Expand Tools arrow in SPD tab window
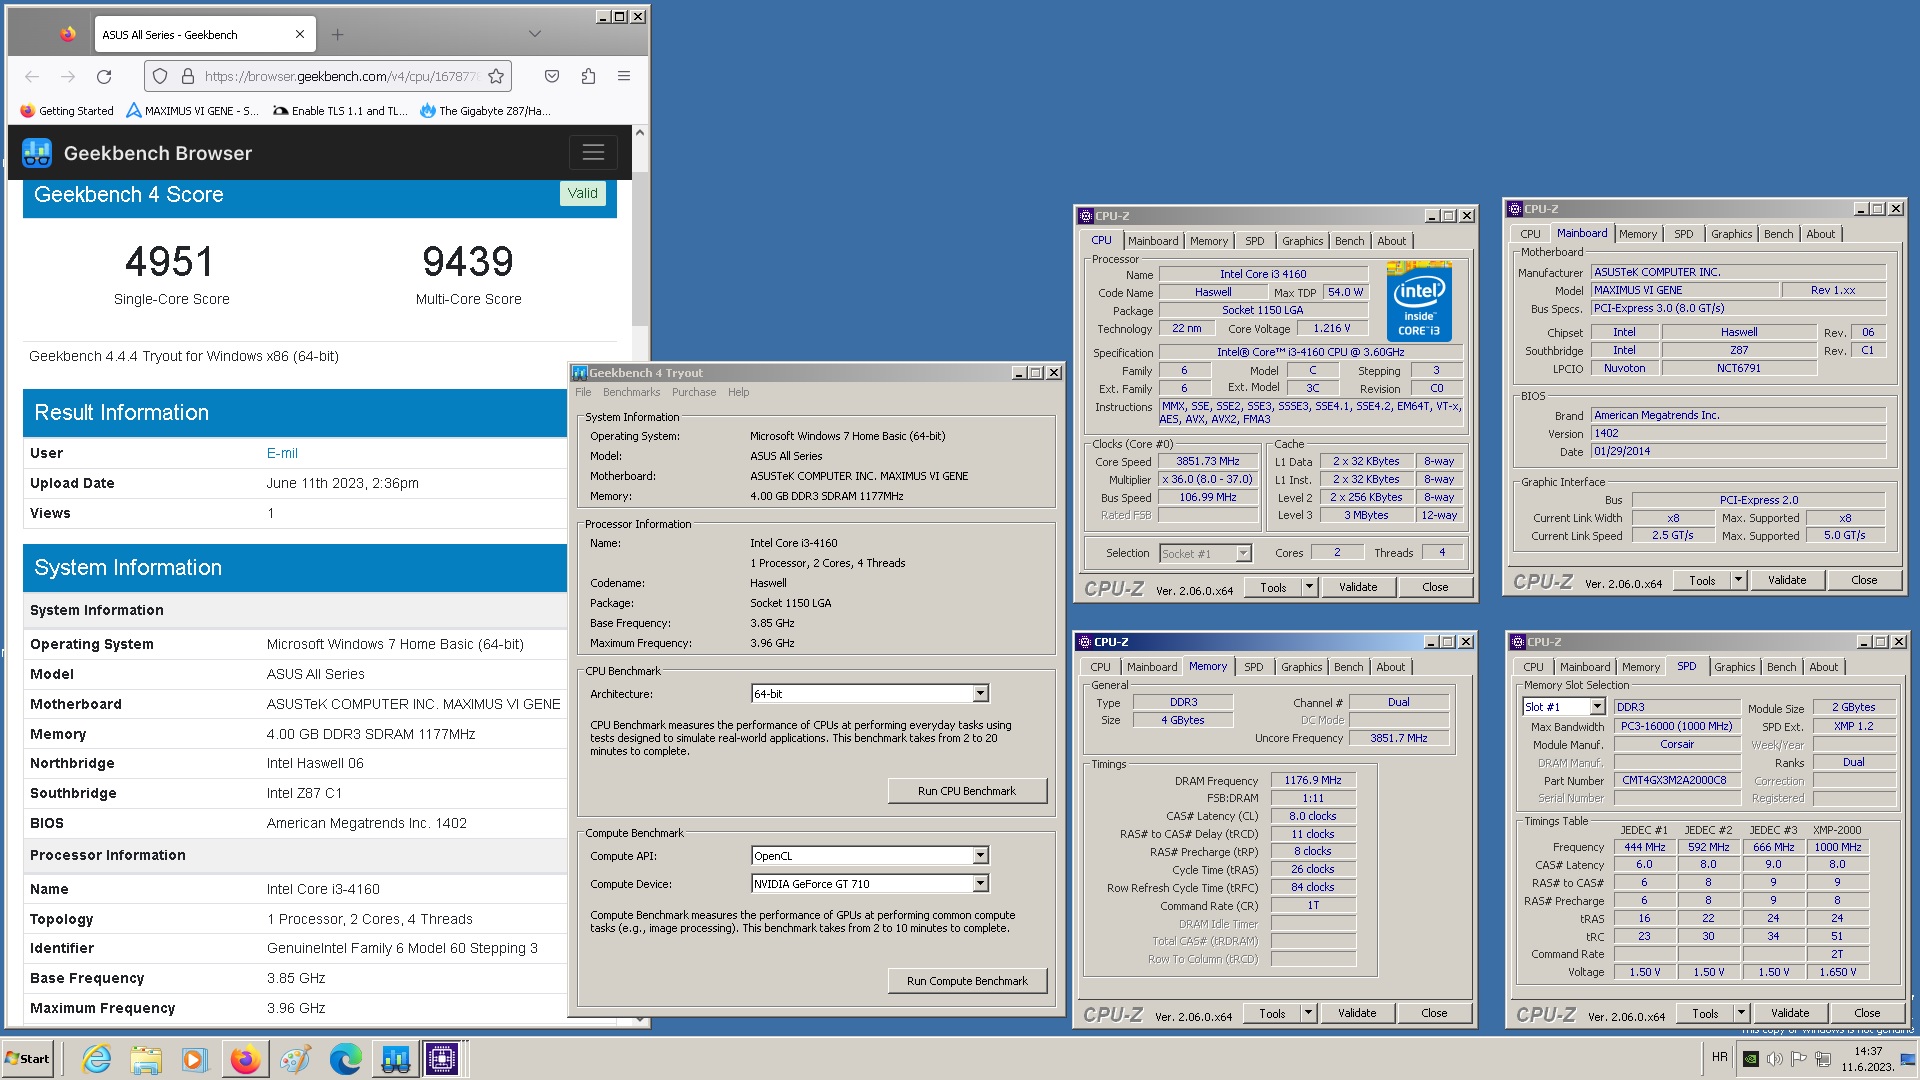The height and width of the screenshot is (1080, 1920). click(x=1741, y=1013)
